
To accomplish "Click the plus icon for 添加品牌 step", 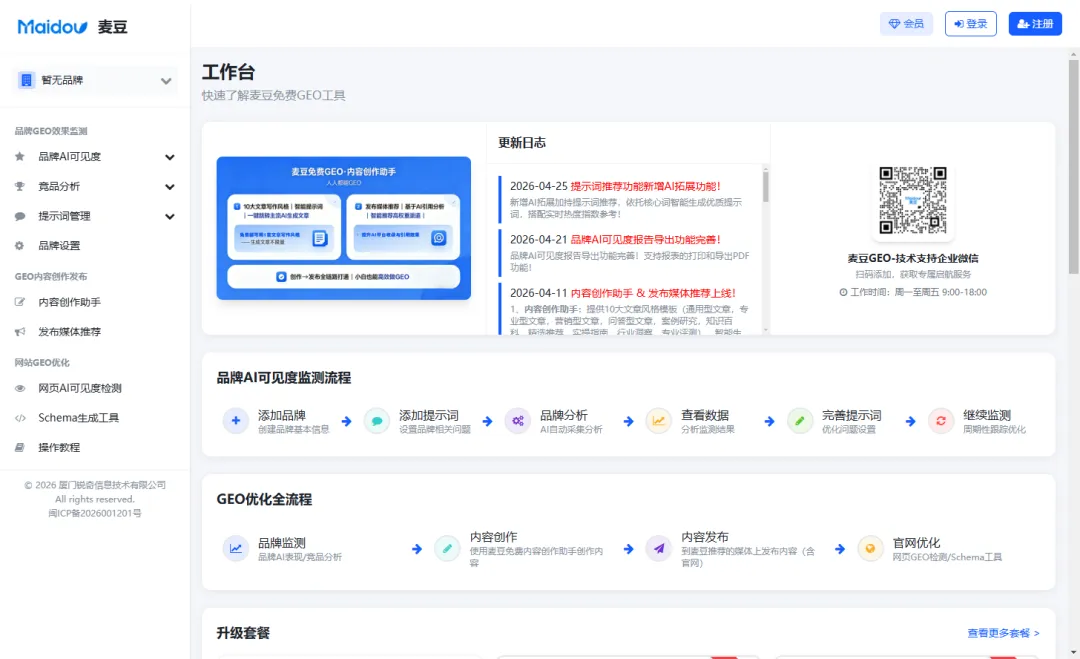I will point(236,421).
